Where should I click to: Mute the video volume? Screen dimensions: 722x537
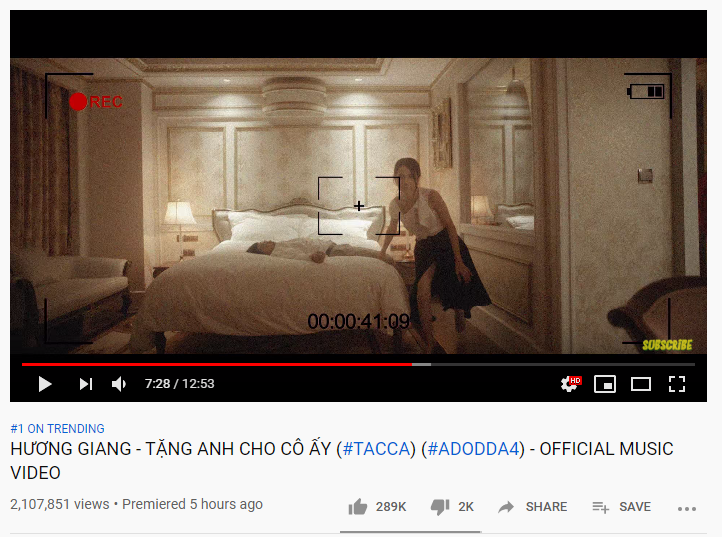(119, 384)
